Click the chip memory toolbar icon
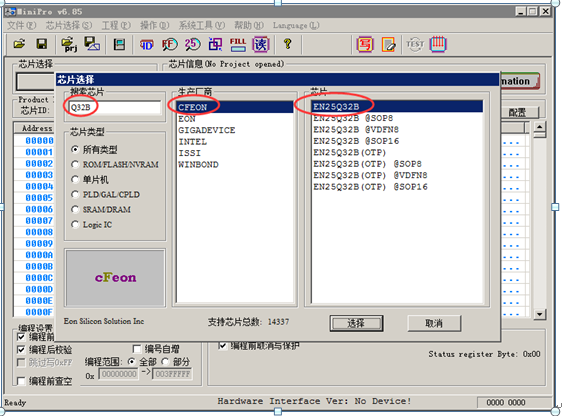This screenshot has width=562, height=416. point(119,44)
